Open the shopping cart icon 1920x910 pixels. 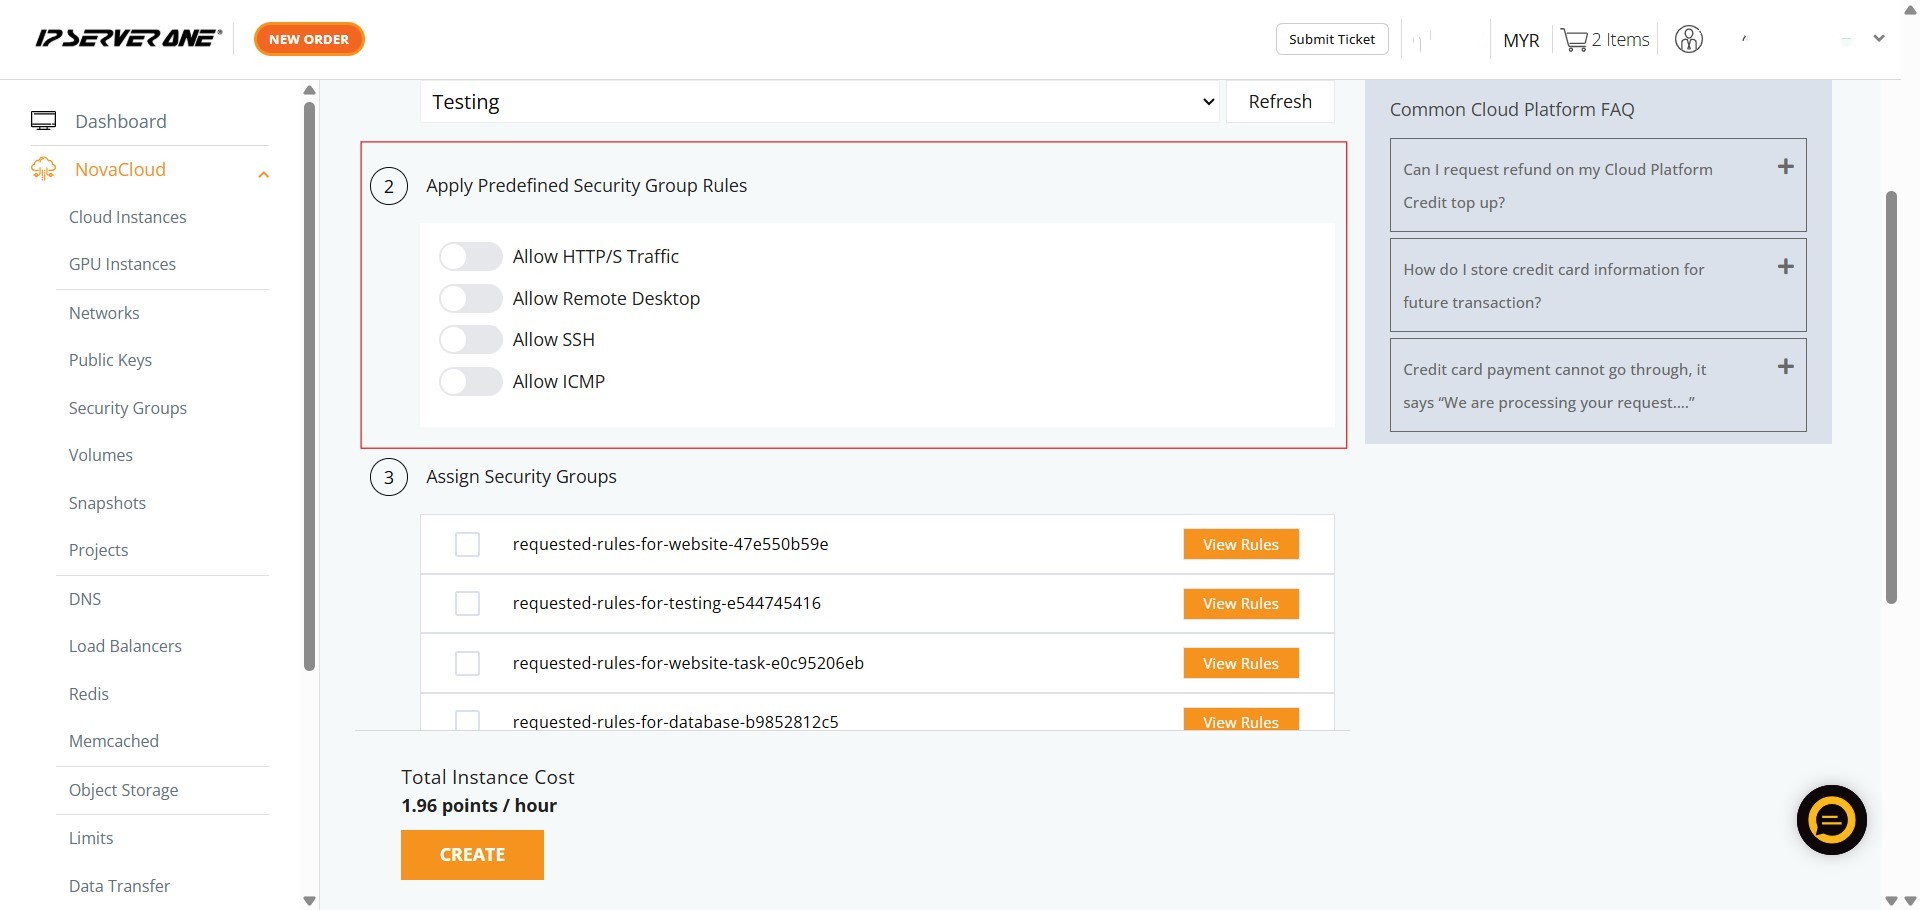pyautogui.click(x=1574, y=40)
